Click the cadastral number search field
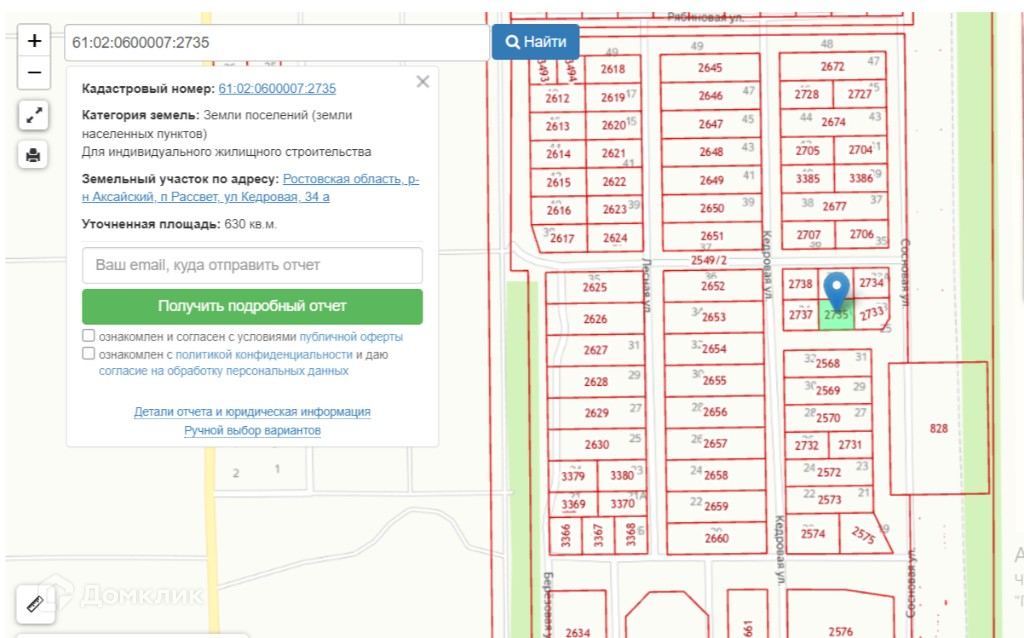The height and width of the screenshot is (638, 1024). (276, 43)
